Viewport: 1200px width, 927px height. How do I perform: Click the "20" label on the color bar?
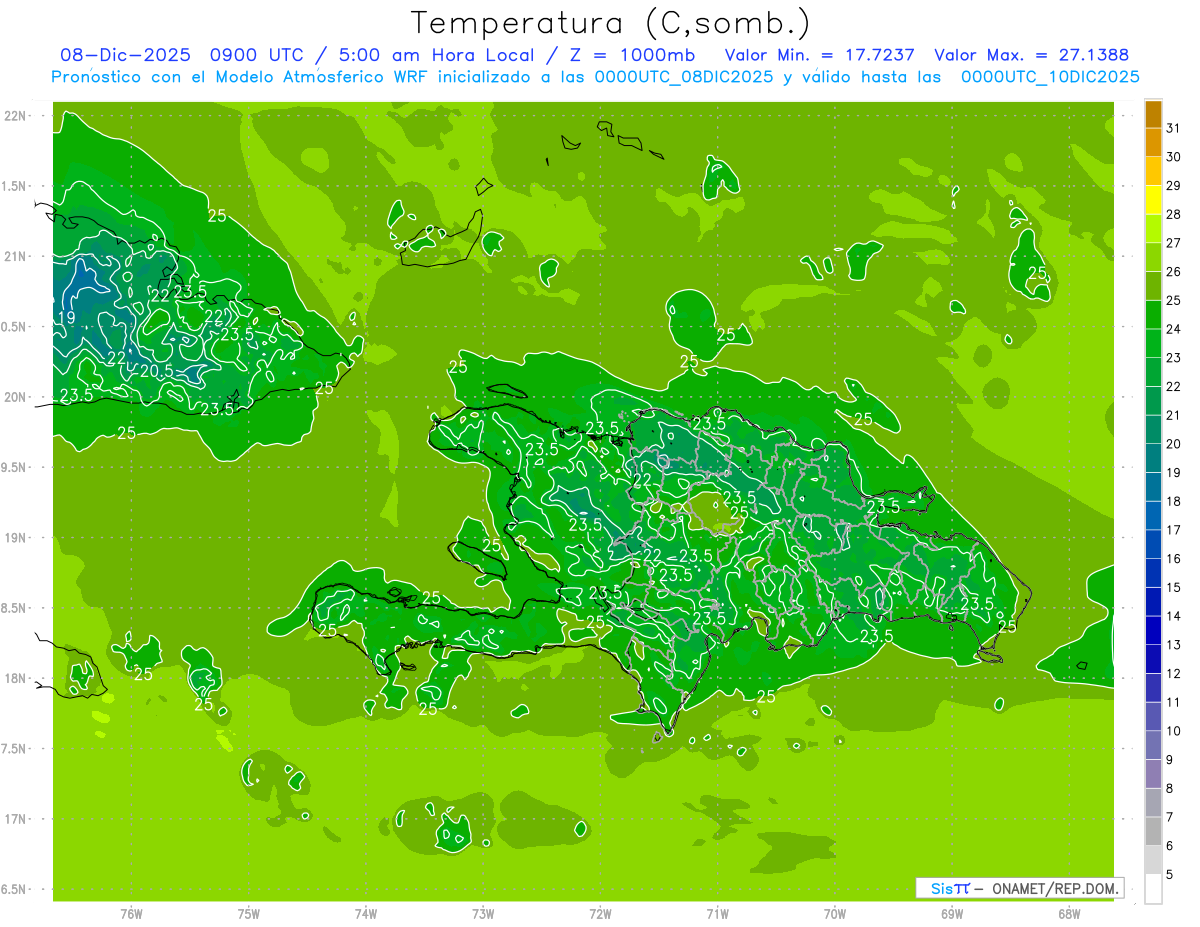click(x=1173, y=444)
